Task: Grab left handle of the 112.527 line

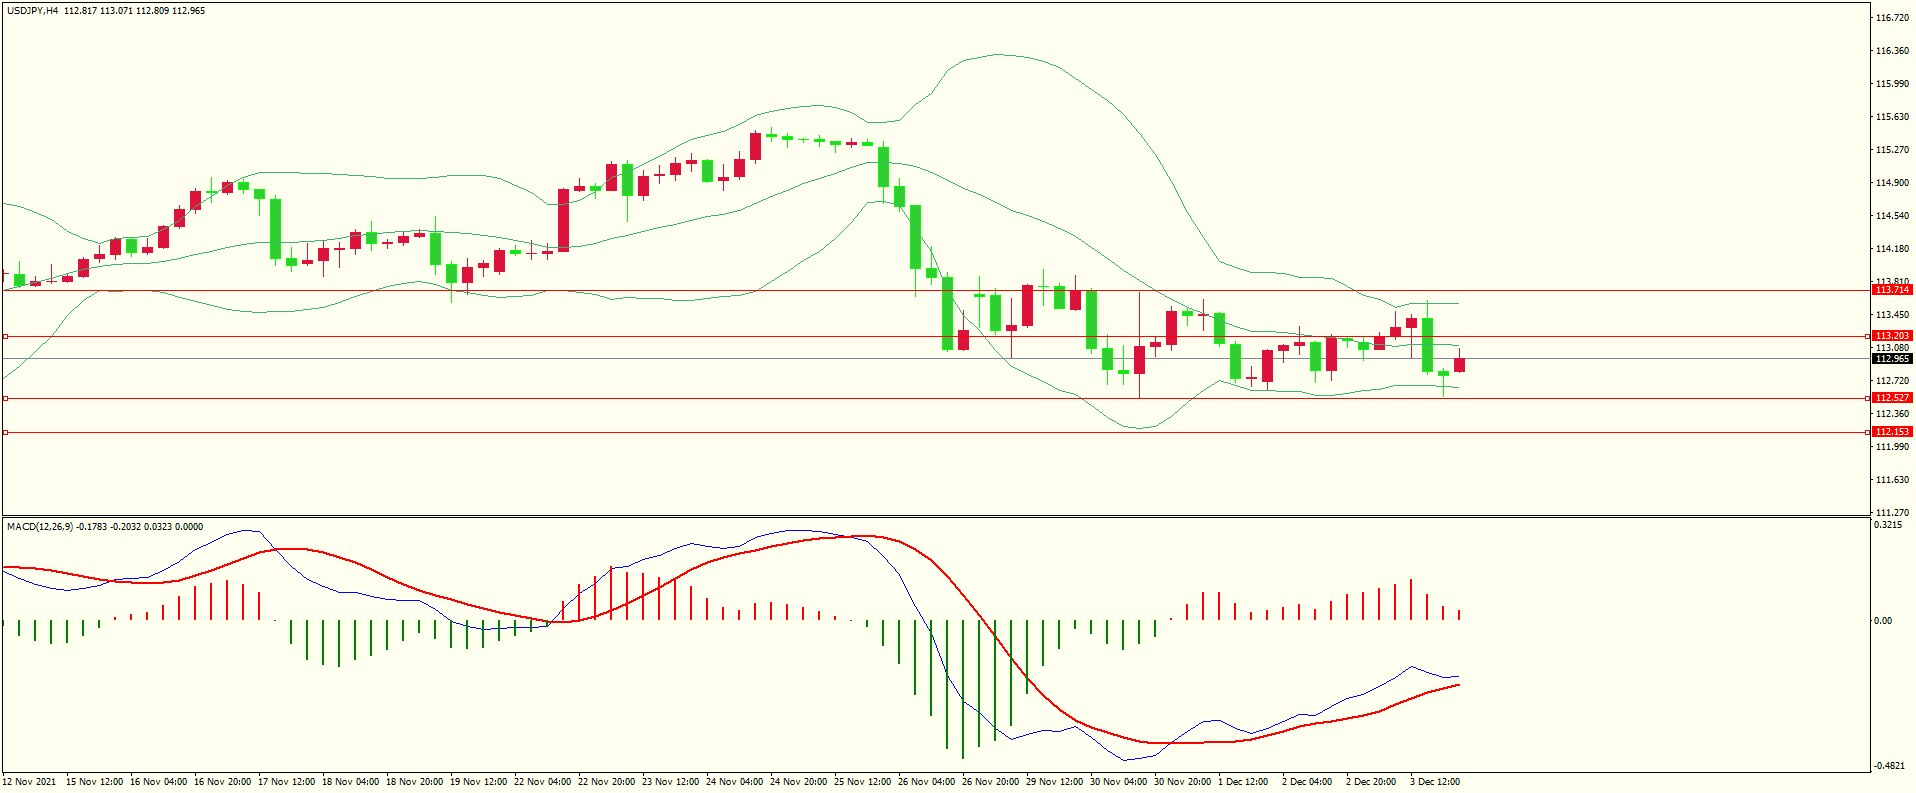Action: [5, 398]
